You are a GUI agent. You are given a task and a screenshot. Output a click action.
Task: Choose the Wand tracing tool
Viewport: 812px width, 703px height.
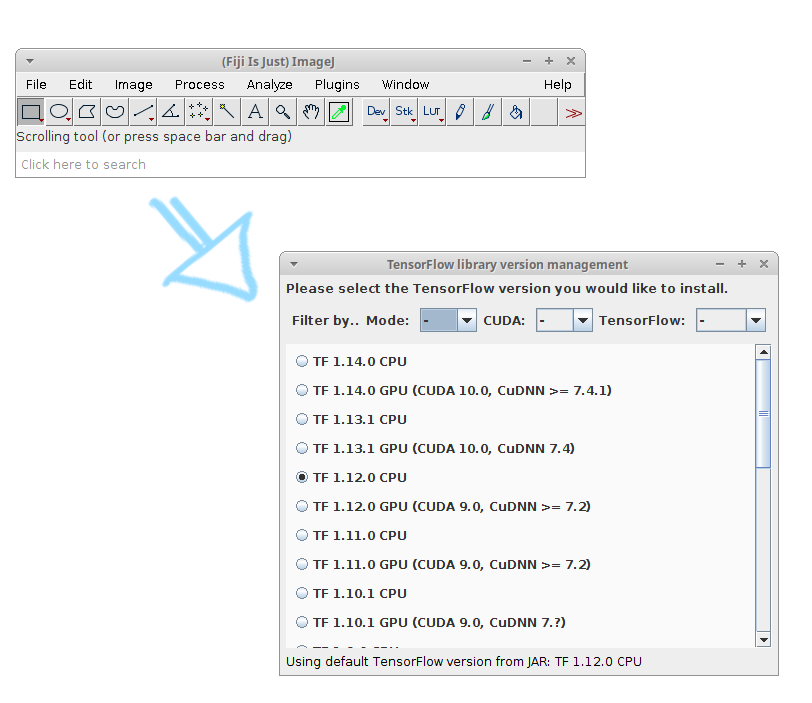227,112
